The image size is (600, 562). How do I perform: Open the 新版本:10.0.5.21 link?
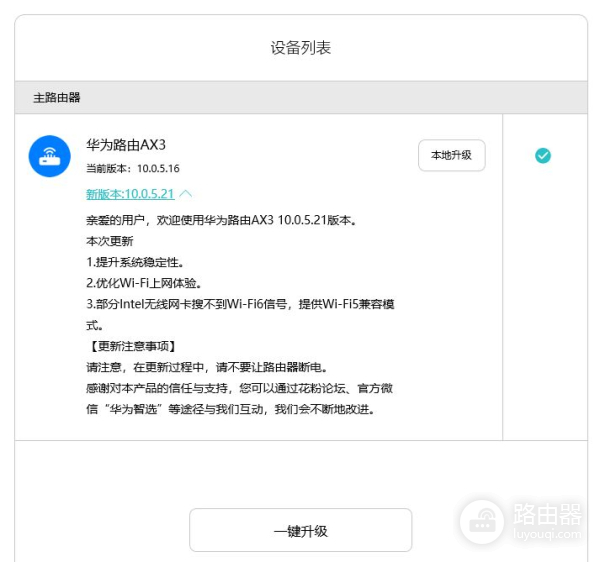pyautogui.click(x=130, y=194)
